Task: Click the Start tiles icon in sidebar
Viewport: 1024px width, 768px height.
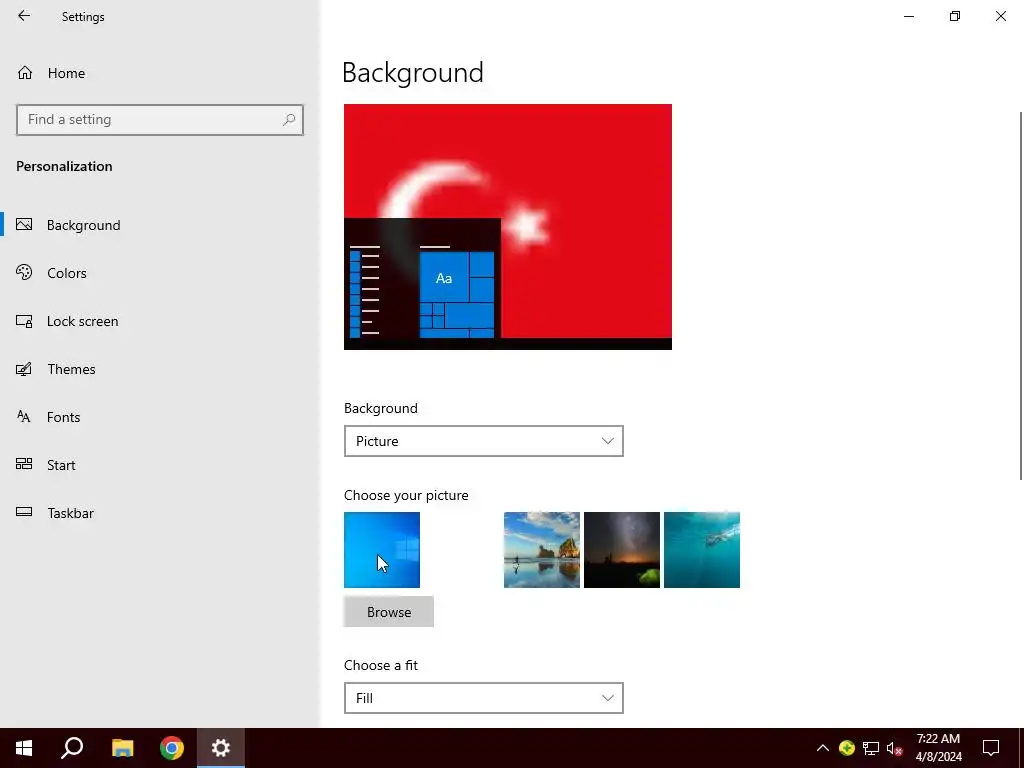Action: tap(24, 464)
